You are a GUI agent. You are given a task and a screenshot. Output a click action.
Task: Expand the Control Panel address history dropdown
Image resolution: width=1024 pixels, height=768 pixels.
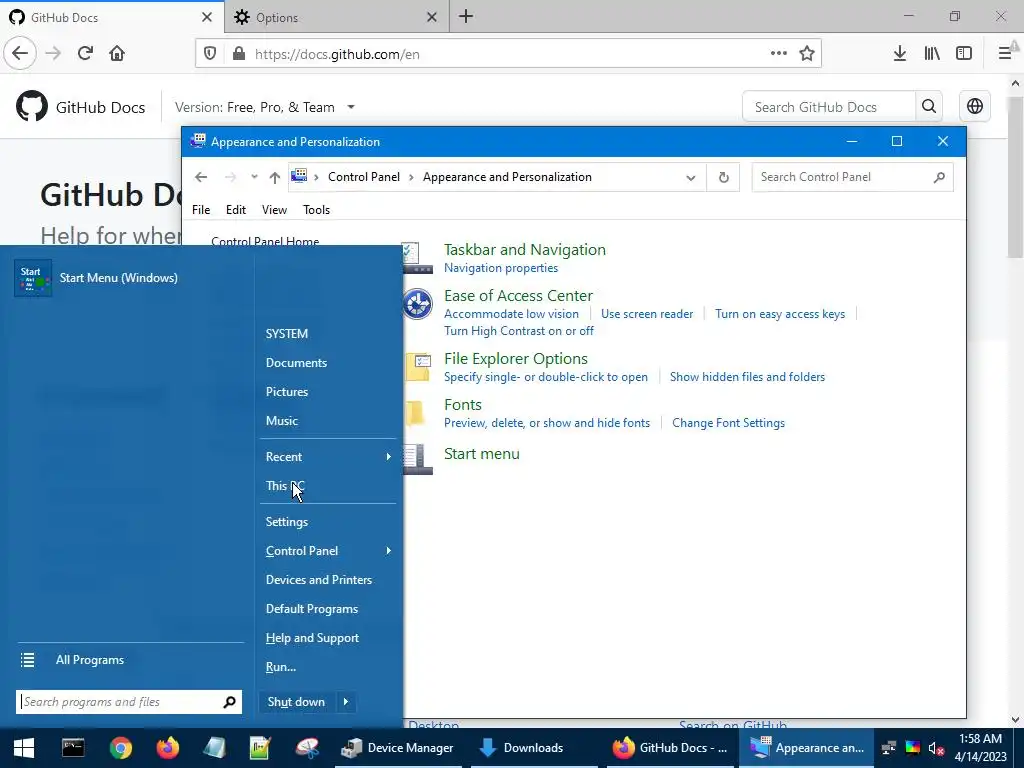point(690,178)
